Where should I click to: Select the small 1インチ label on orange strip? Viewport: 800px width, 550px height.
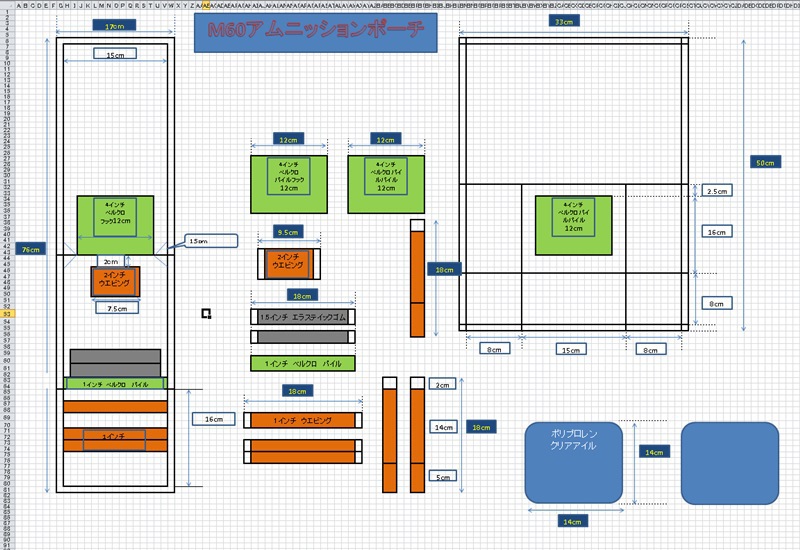tap(114, 439)
